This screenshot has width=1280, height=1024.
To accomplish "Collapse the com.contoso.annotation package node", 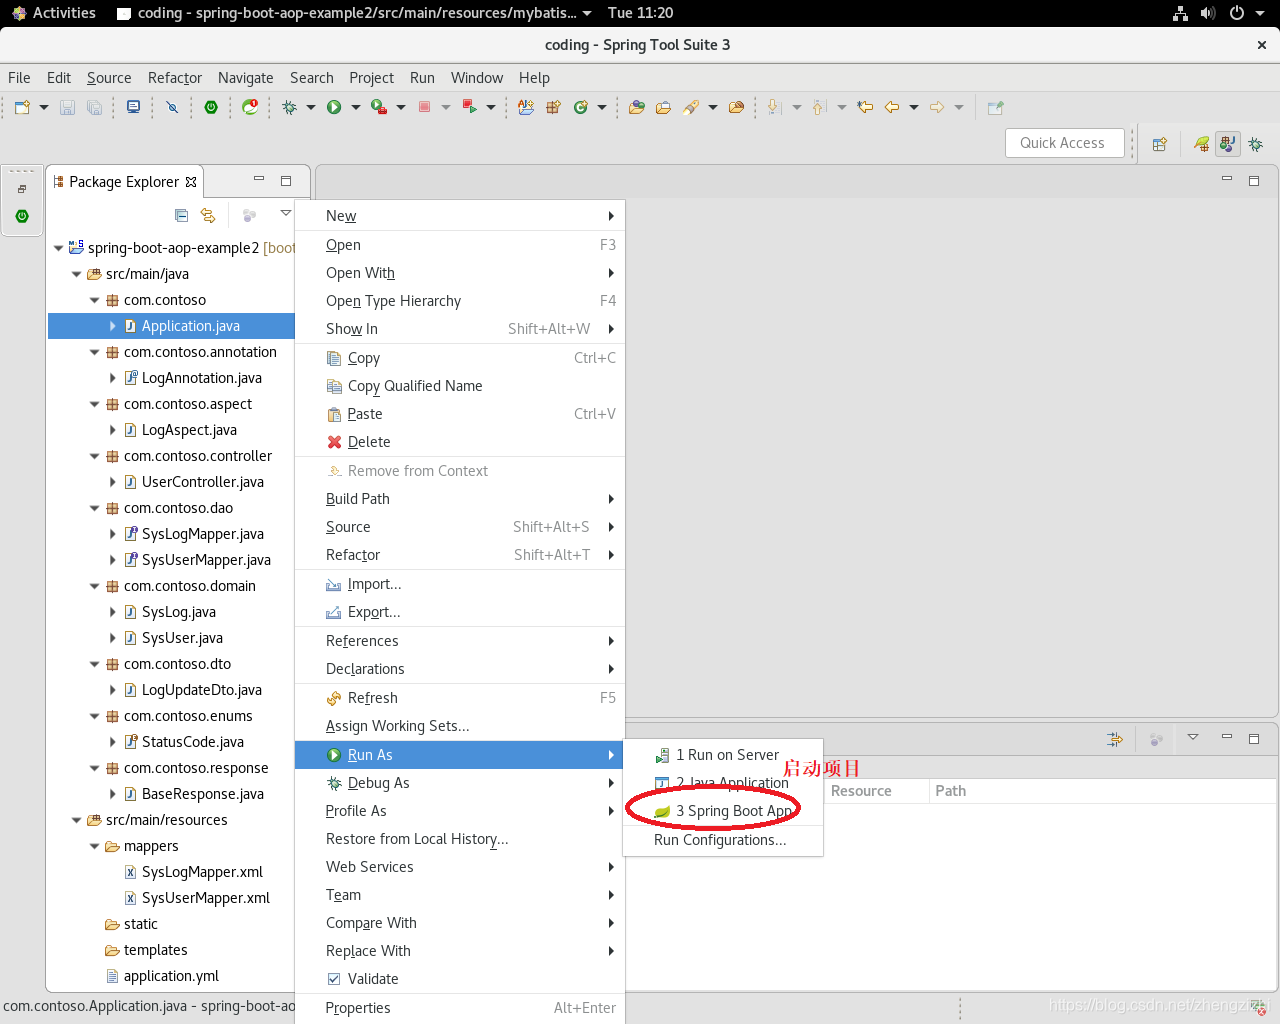I will (x=95, y=352).
